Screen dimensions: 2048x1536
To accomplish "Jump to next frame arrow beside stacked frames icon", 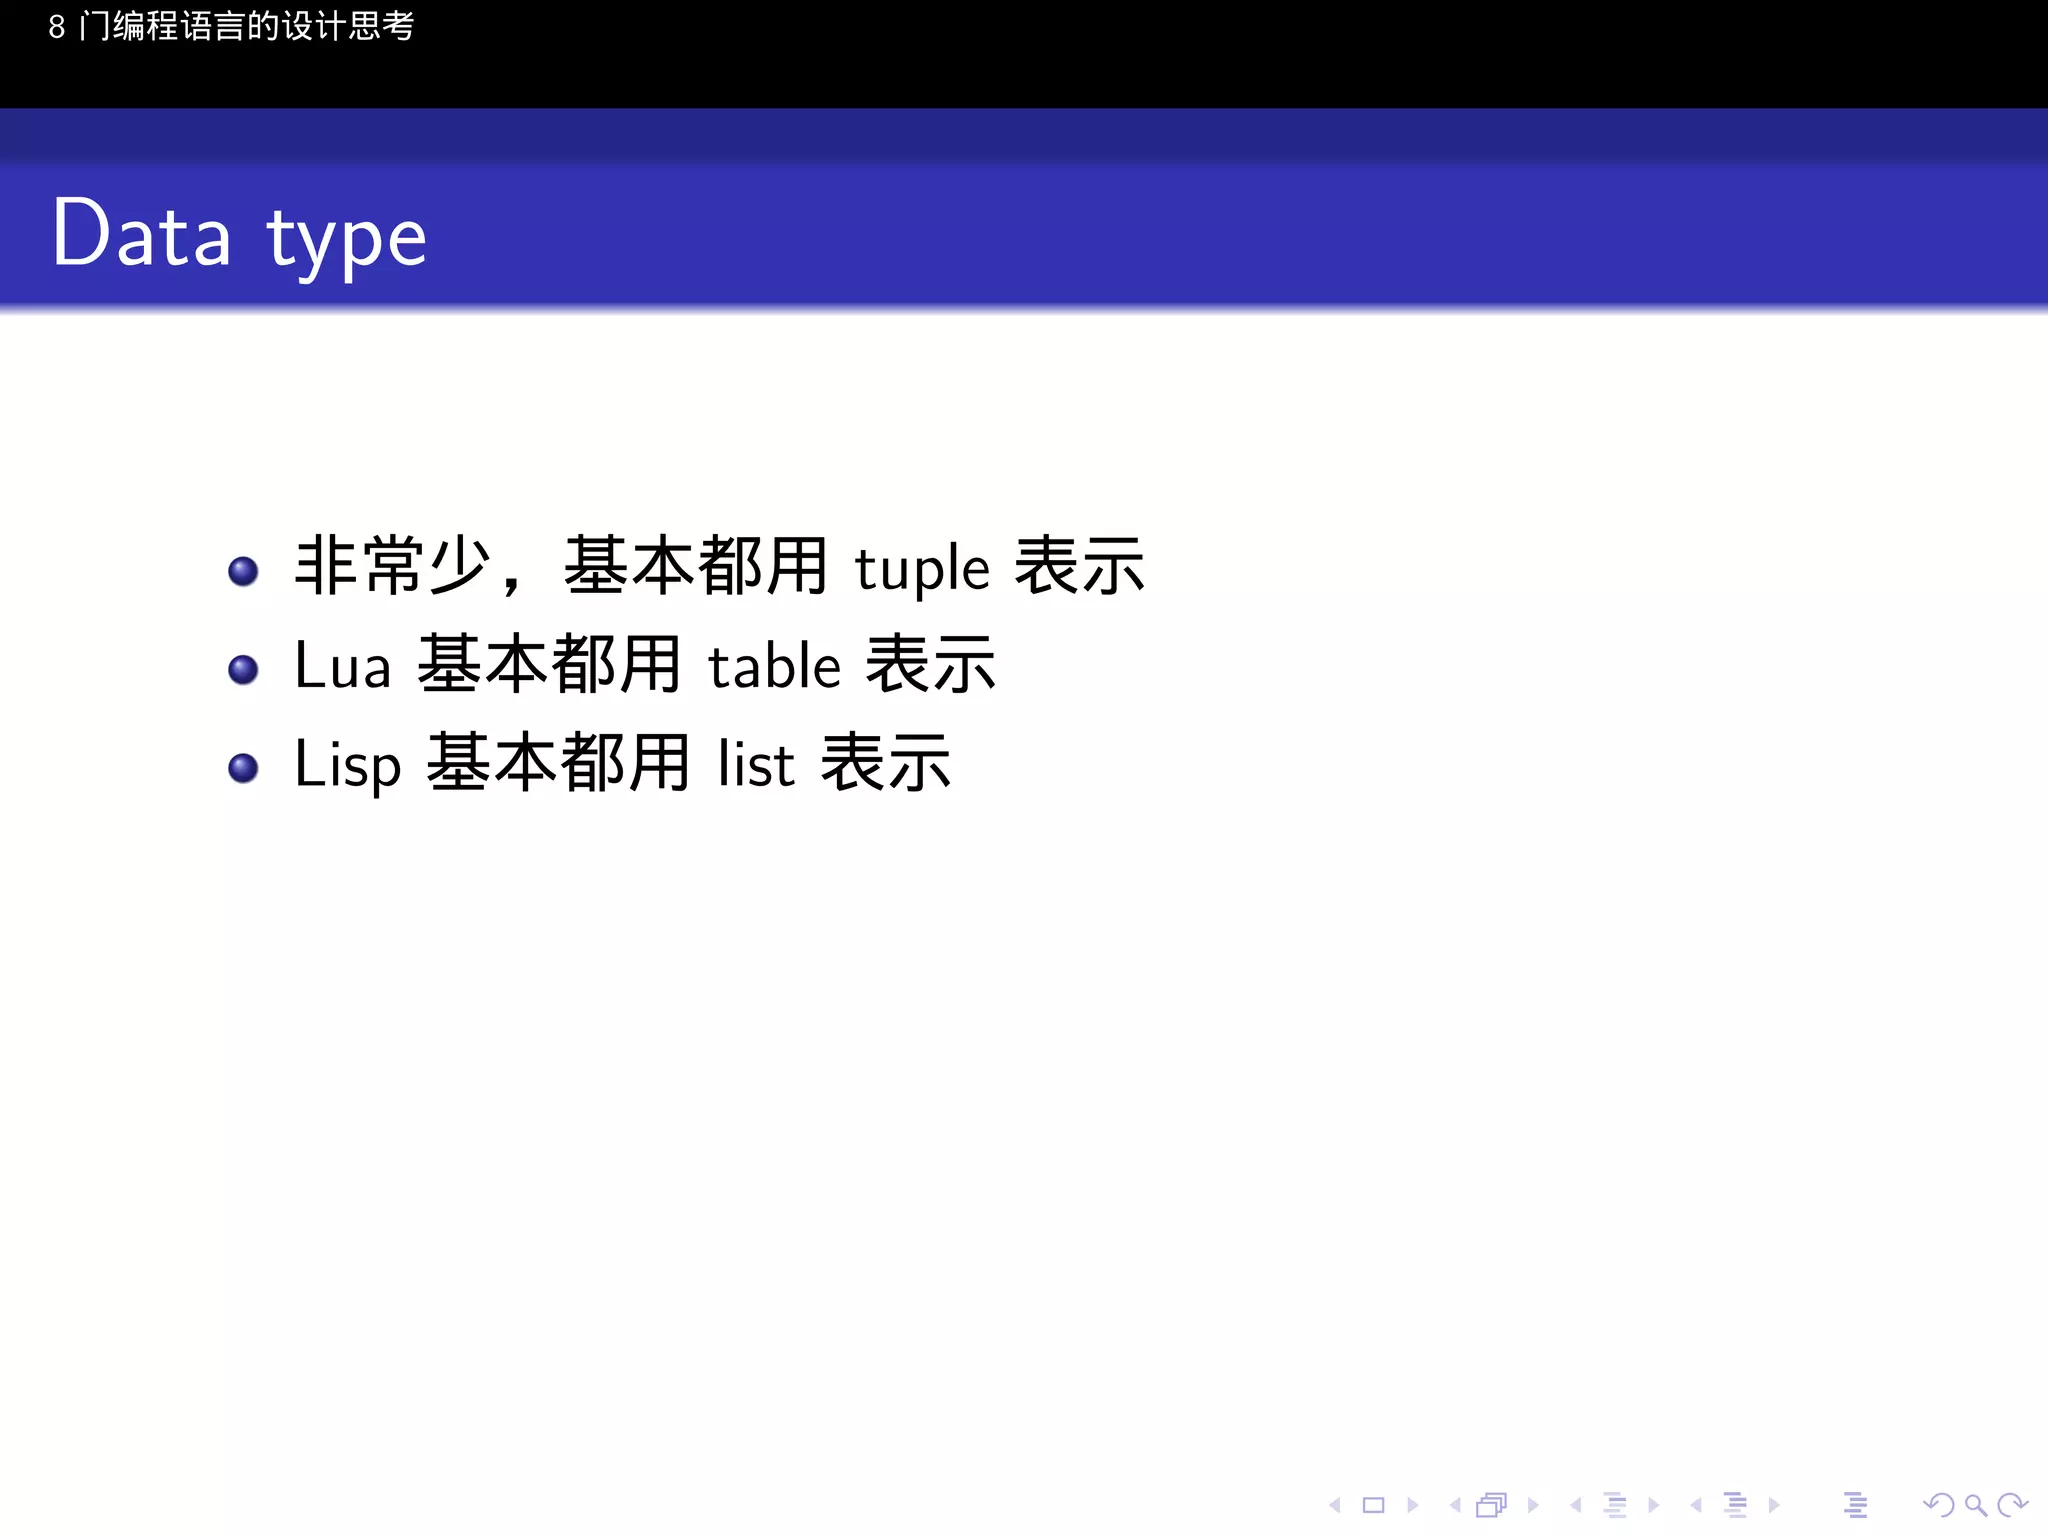I will (x=1533, y=1505).
